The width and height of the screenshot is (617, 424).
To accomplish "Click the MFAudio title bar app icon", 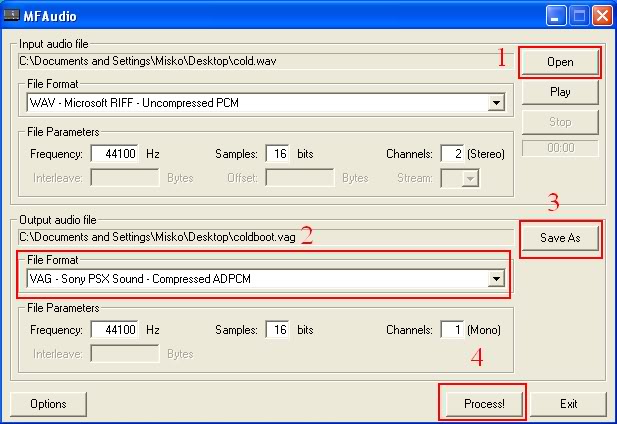I will click(14, 15).
